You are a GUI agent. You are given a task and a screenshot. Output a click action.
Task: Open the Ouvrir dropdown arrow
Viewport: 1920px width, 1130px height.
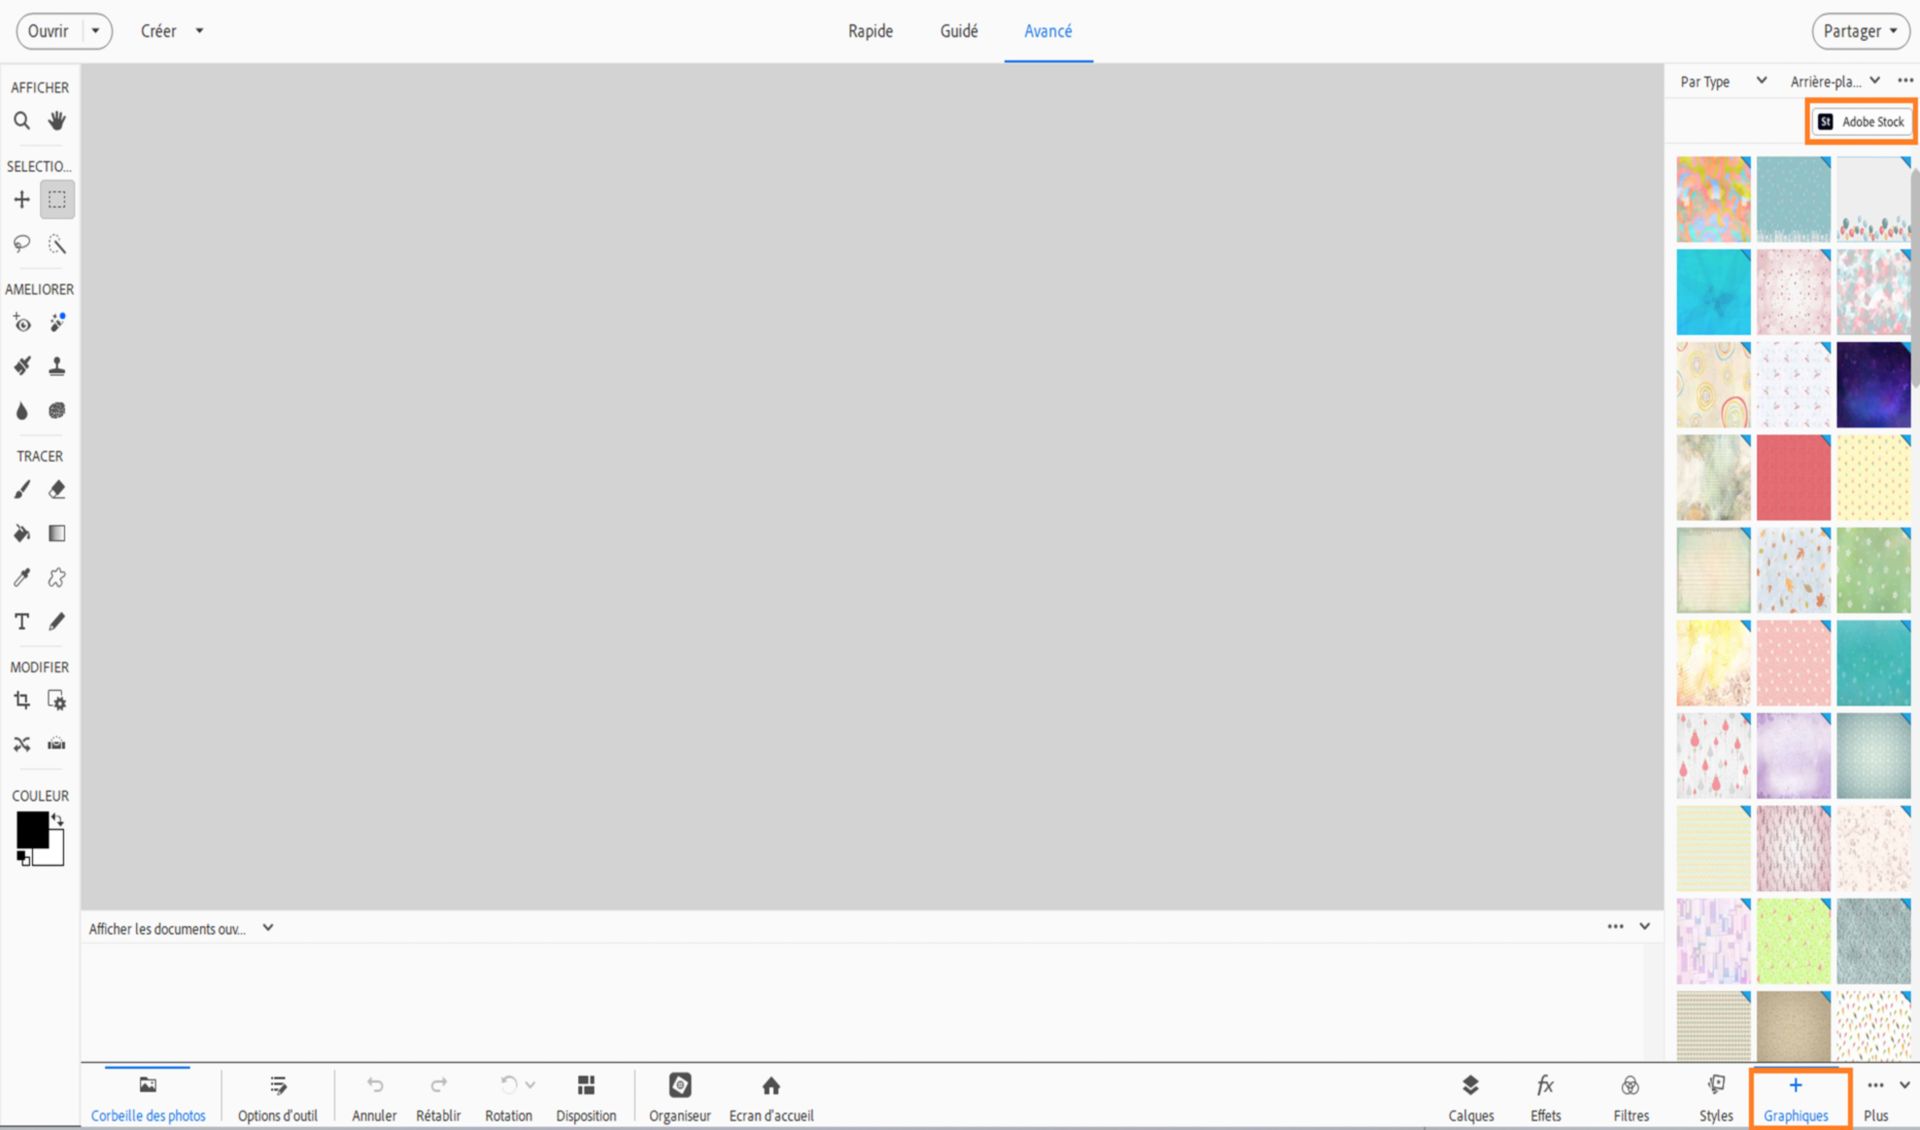[x=95, y=31]
